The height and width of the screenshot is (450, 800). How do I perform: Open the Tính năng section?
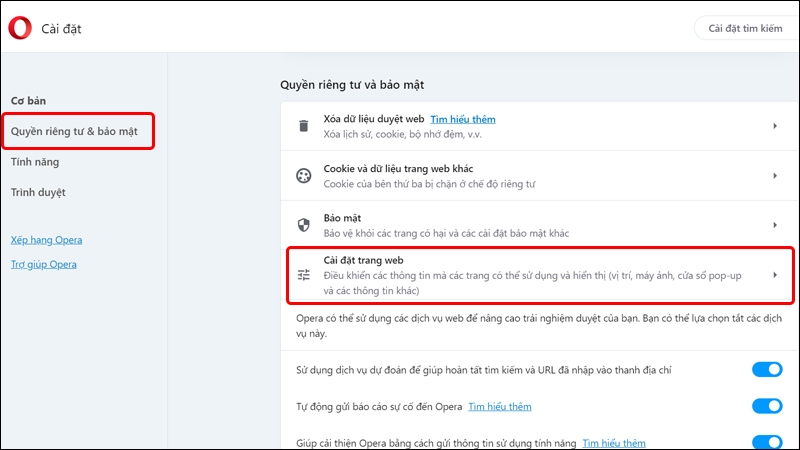click(35, 162)
